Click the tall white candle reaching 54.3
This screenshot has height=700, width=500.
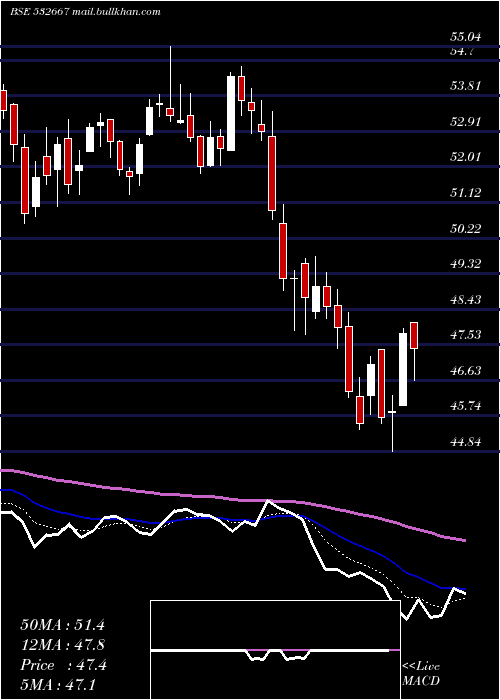(x=231, y=113)
